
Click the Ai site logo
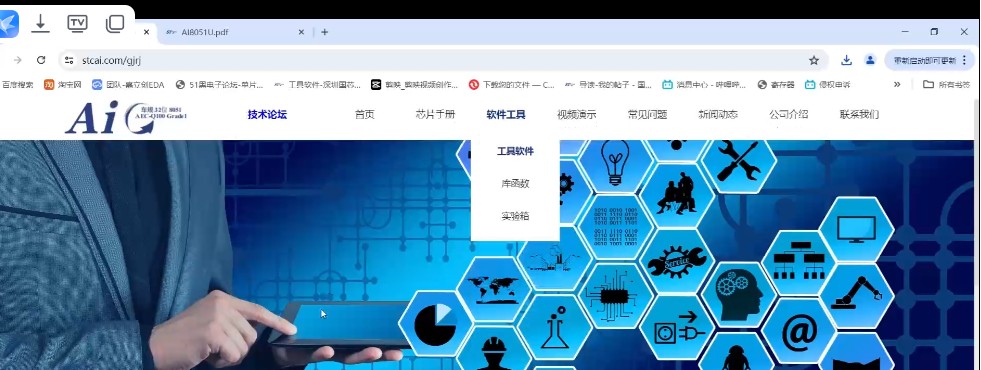[126, 117]
